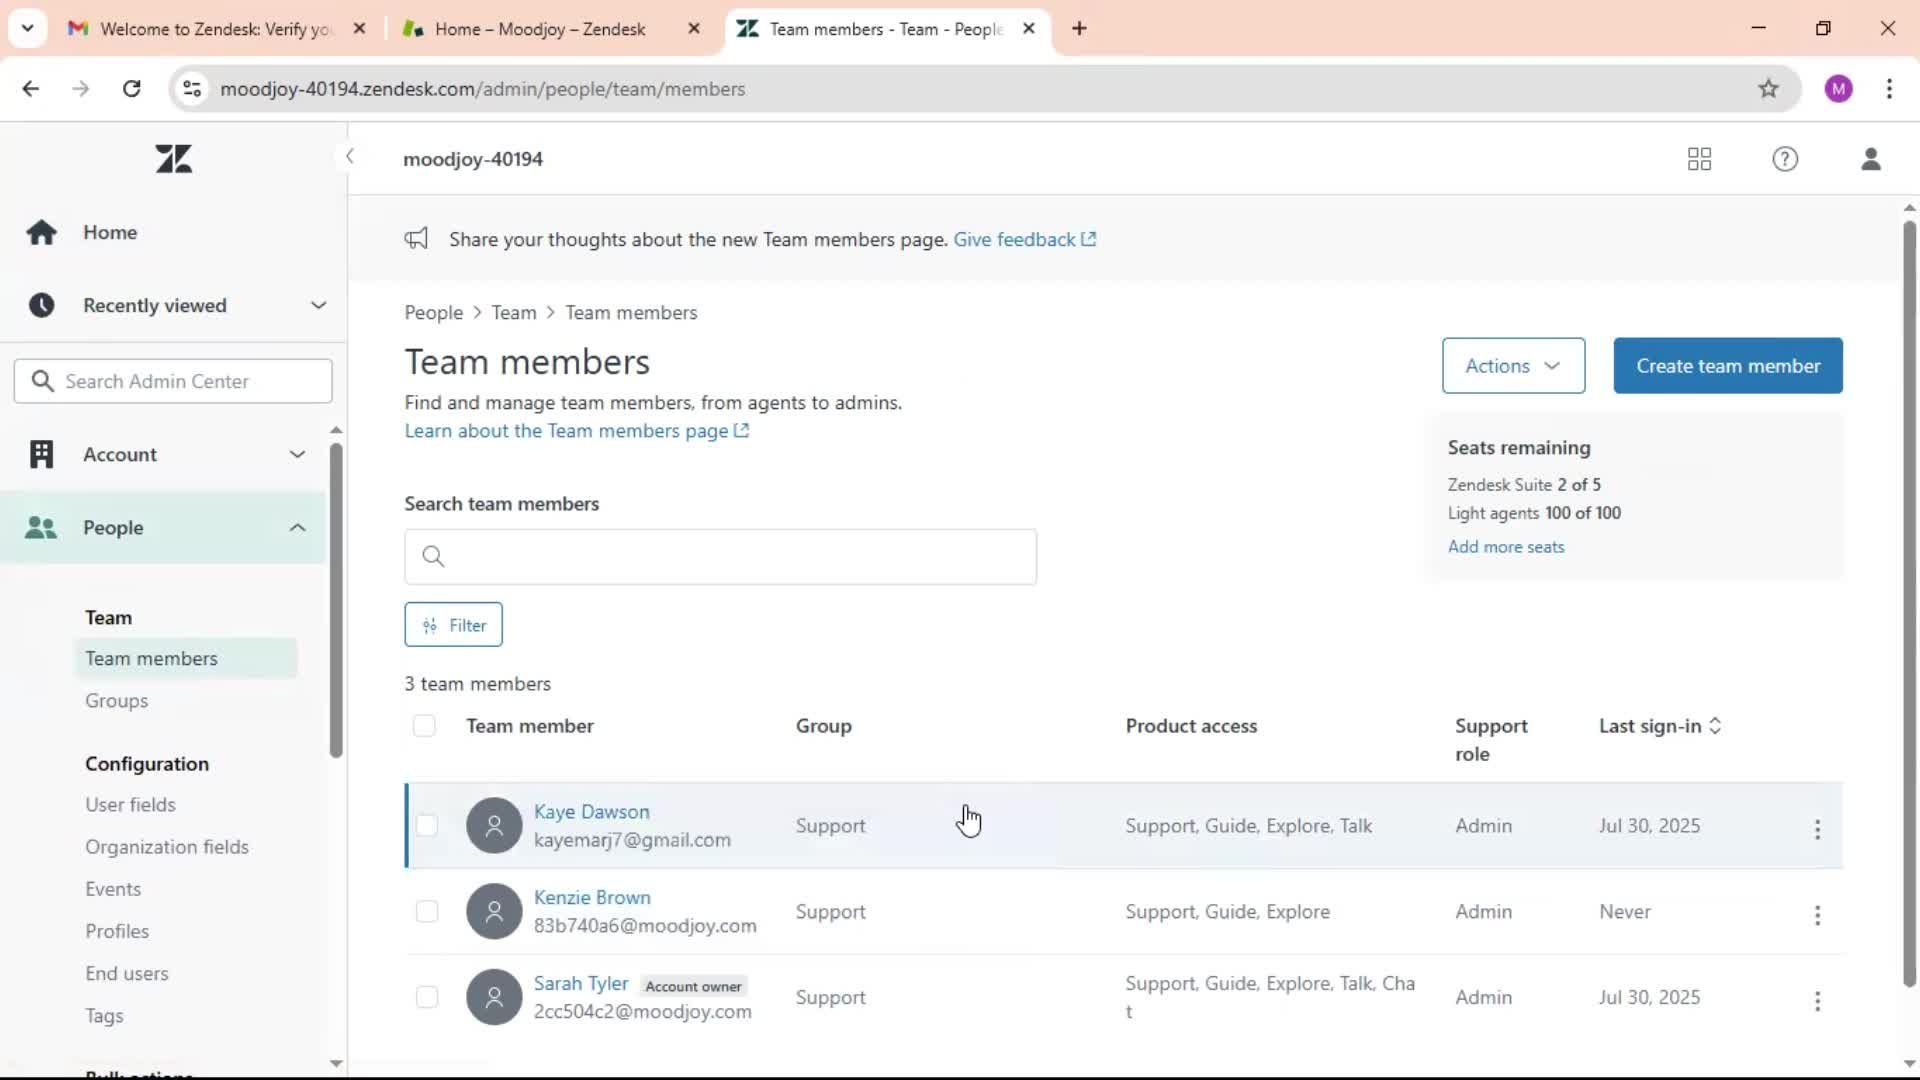Click the megaphone announcement icon
The image size is (1920, 1080).
click(x=416, y=239)
